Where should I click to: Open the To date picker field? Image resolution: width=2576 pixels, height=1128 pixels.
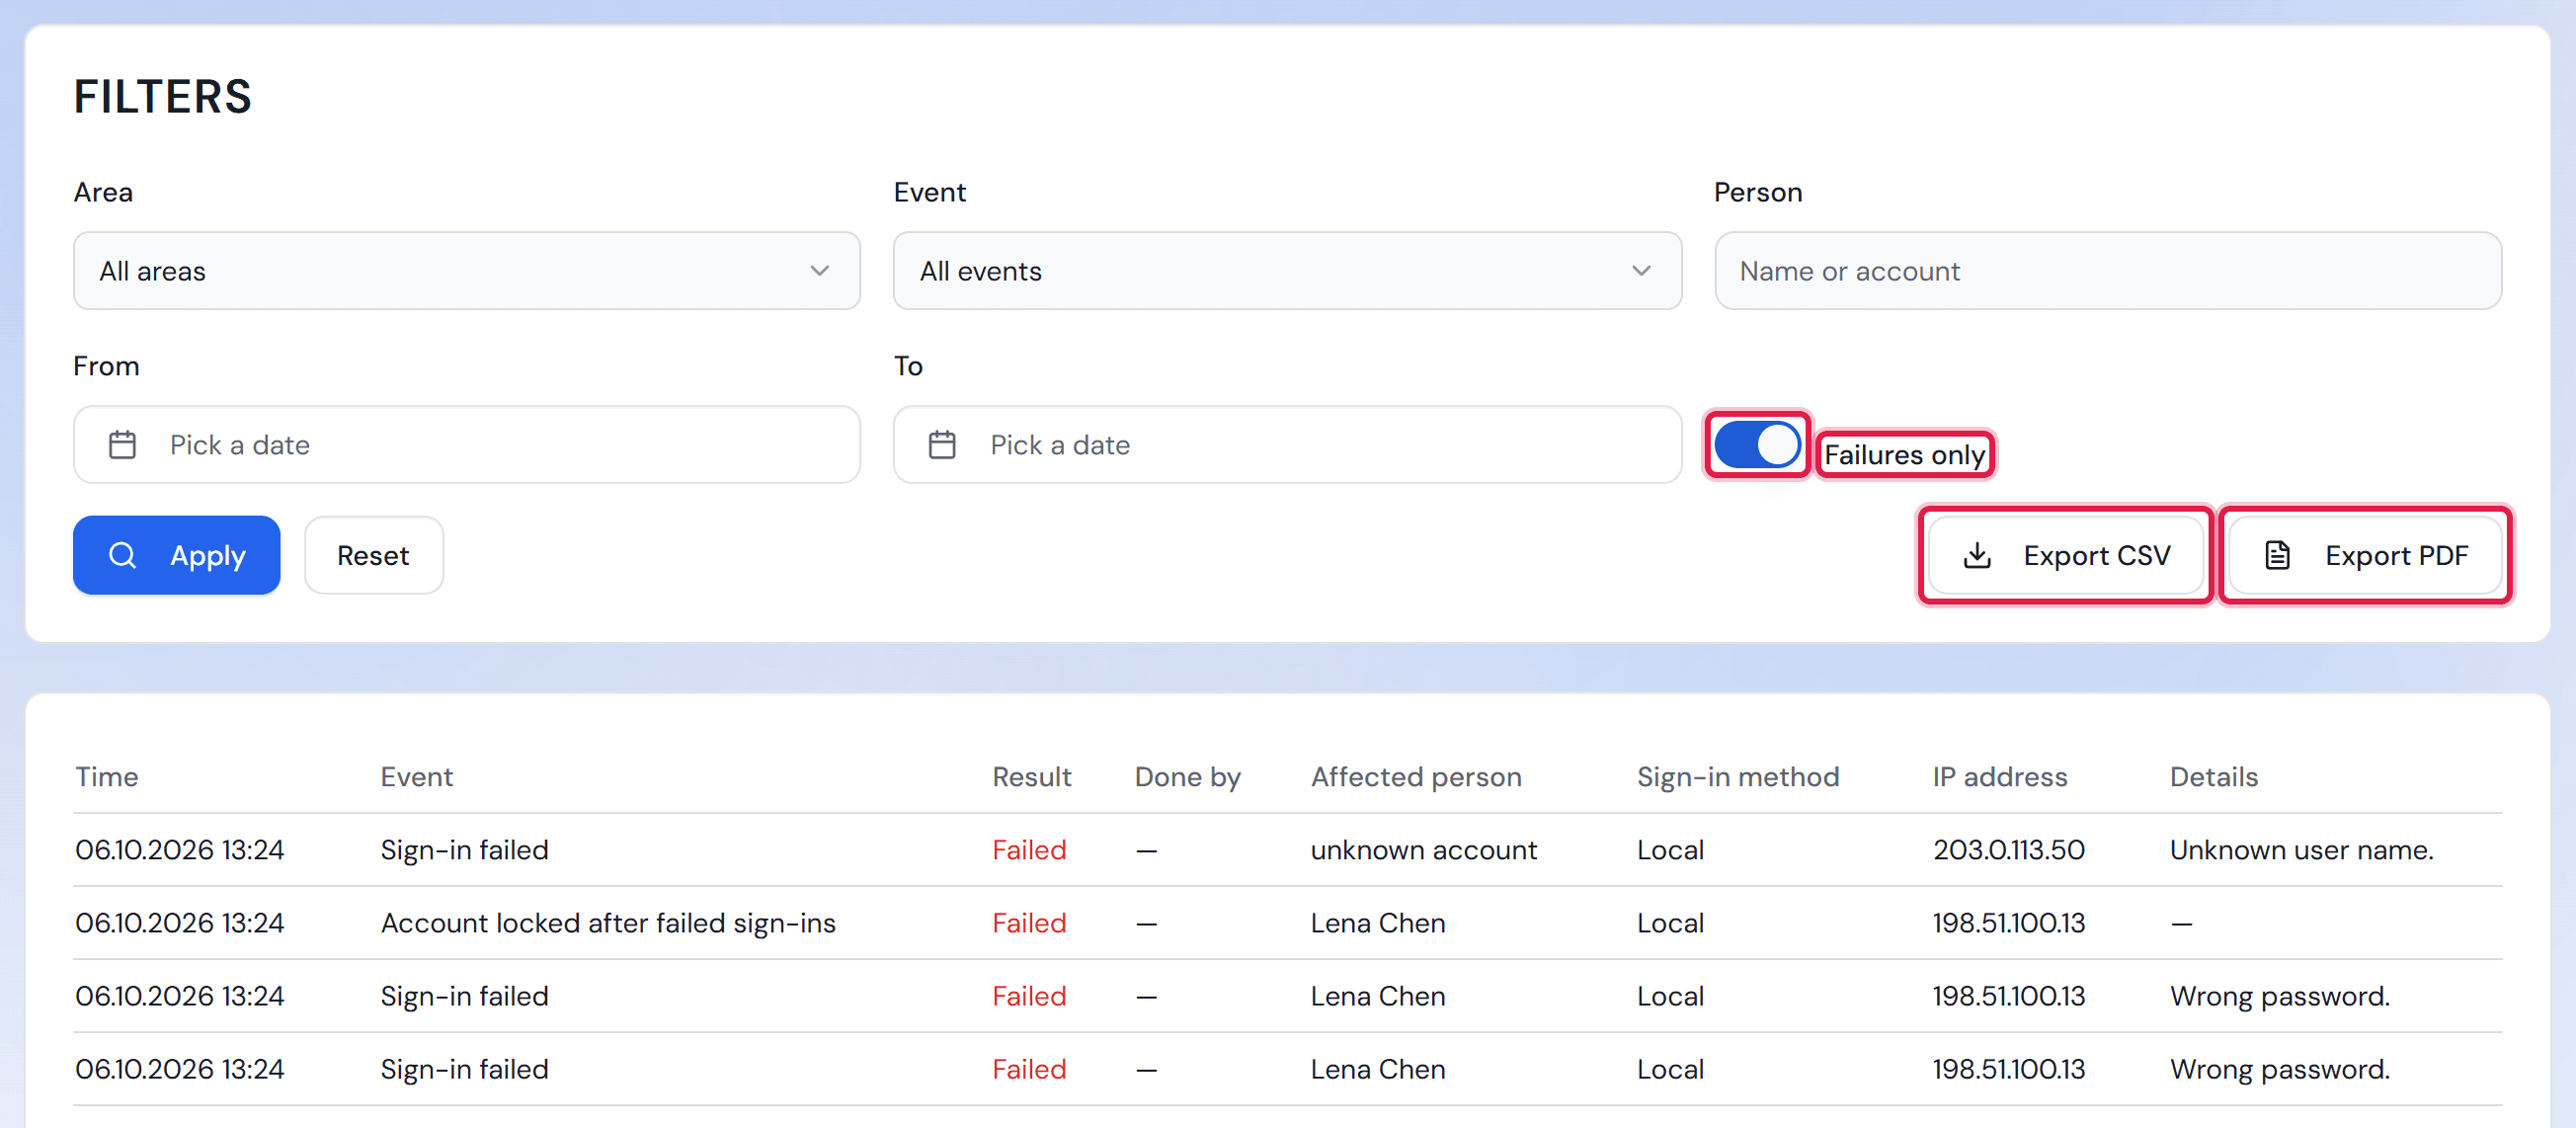(x=1287, y=445)
